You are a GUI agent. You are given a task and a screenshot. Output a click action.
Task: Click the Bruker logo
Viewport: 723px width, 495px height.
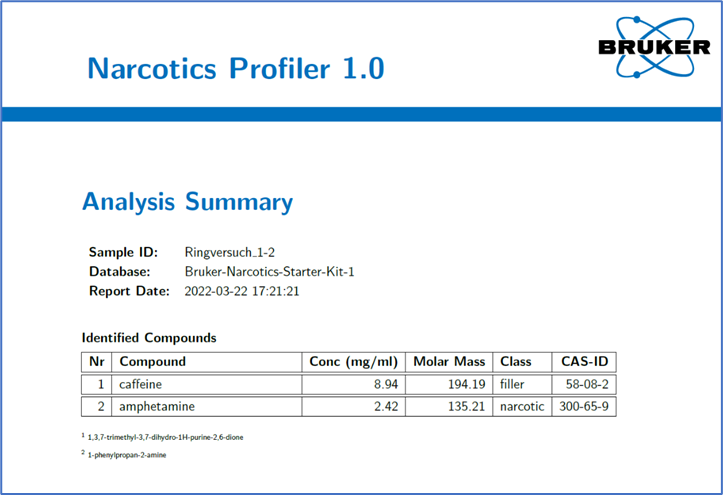[654, 47]
